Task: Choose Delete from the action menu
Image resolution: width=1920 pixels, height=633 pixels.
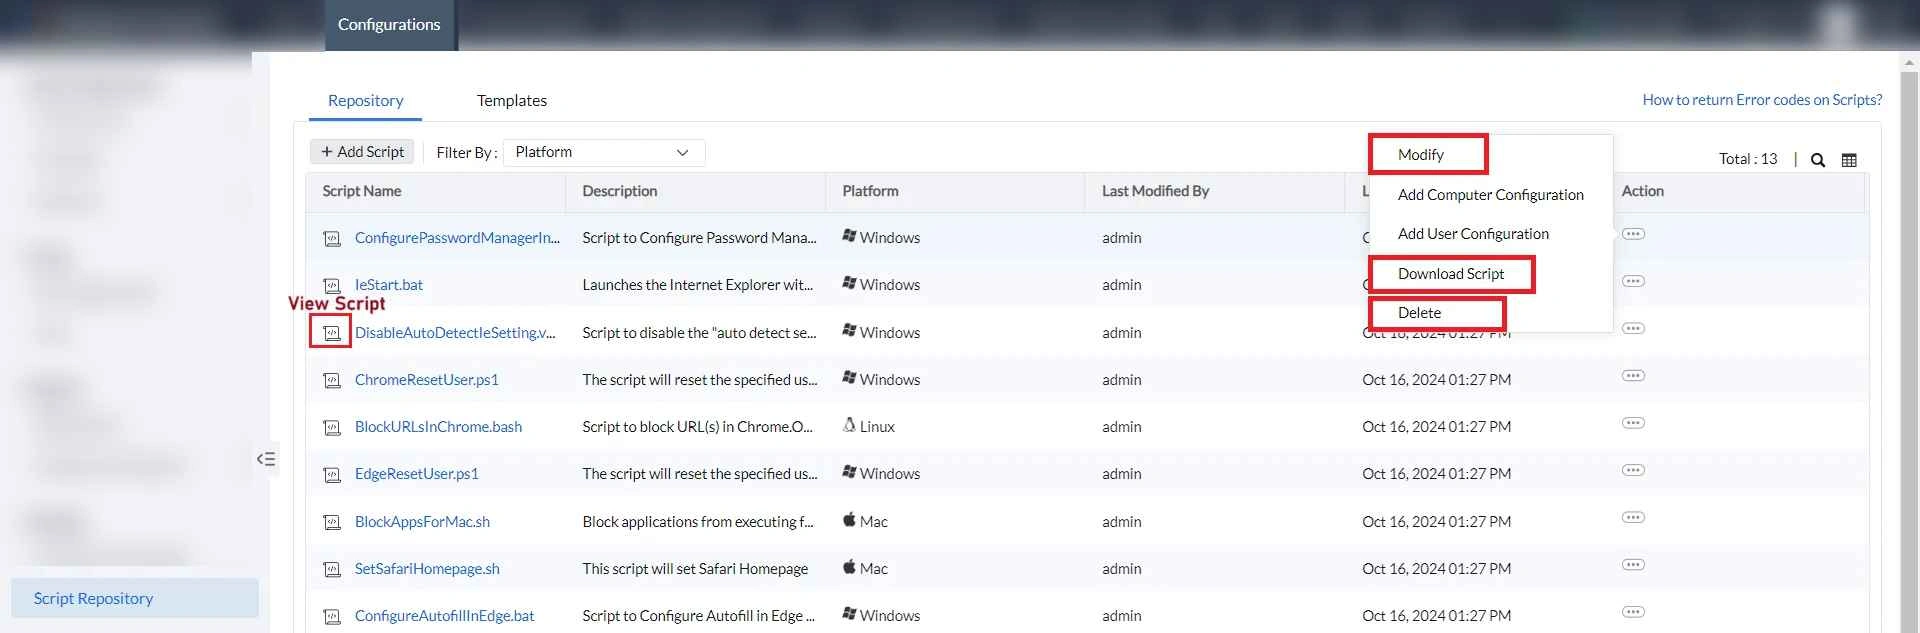Action: [1419, 313]
